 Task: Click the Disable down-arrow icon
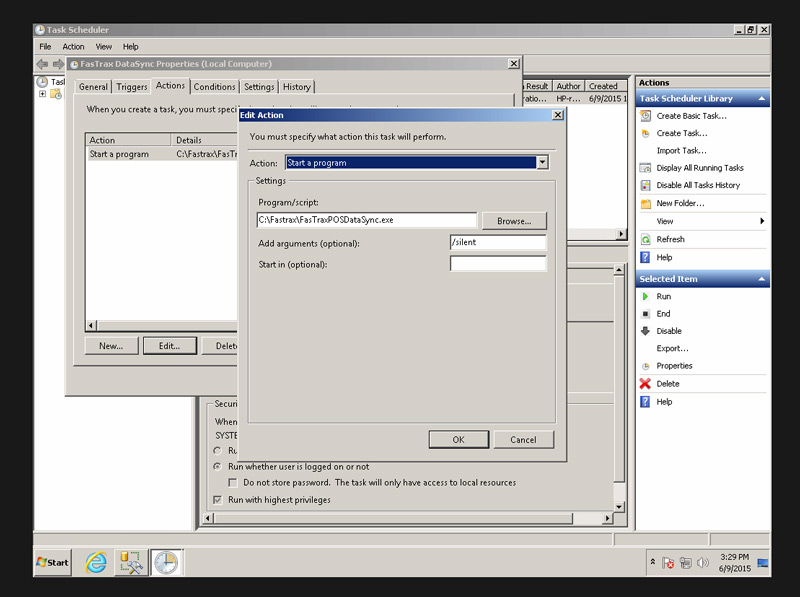645,331
